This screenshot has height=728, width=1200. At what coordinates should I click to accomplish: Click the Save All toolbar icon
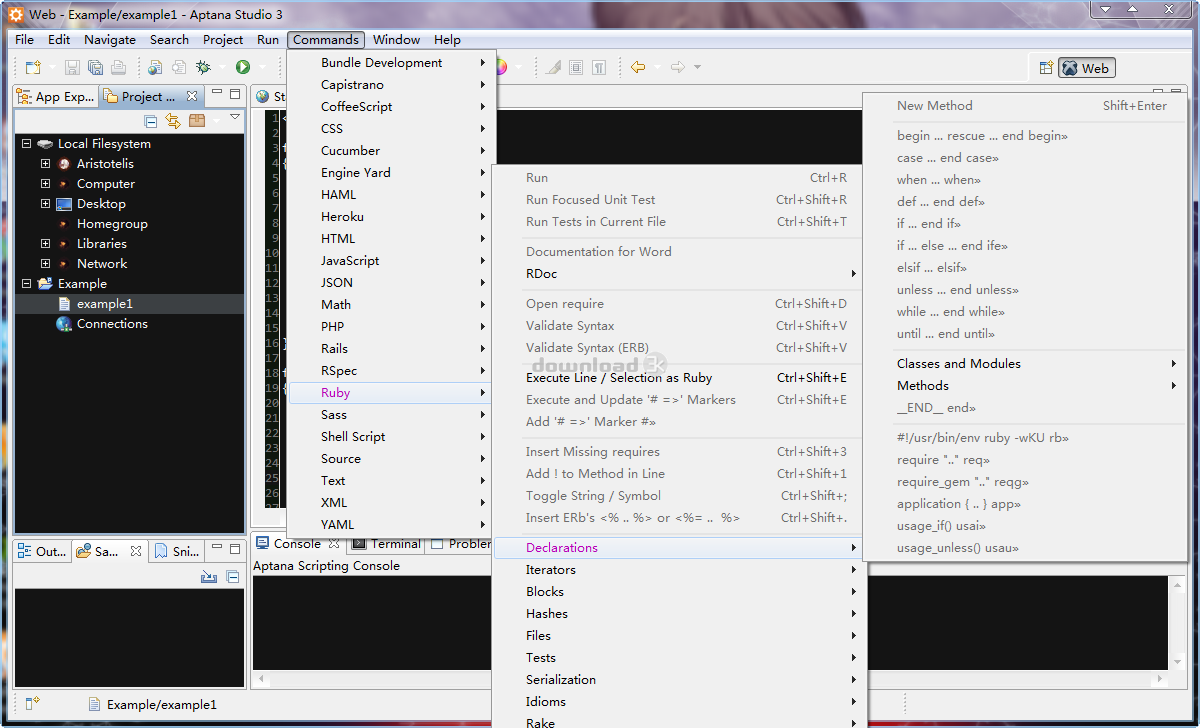[x=95, y=67]
